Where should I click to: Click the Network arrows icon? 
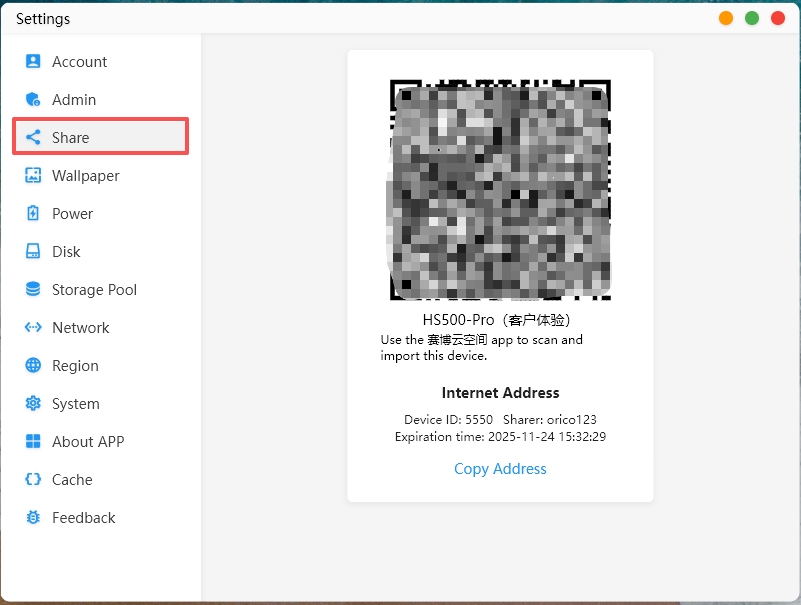33,327
